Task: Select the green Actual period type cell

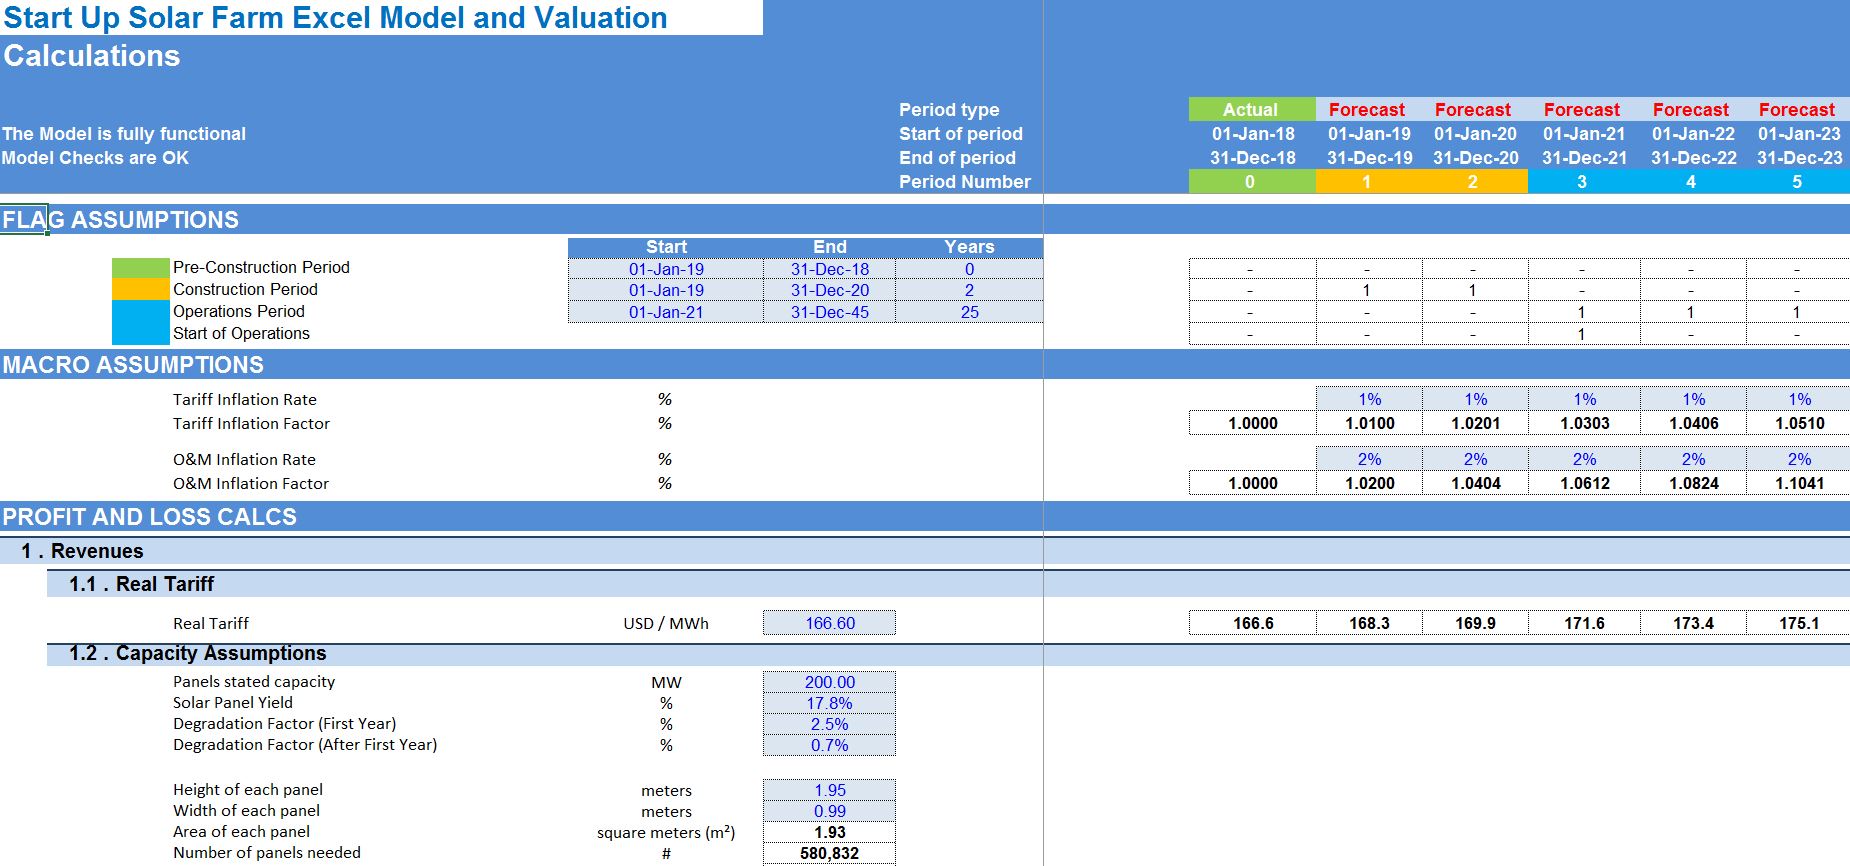Action: pyautogui.click(x=1251, y=109)
